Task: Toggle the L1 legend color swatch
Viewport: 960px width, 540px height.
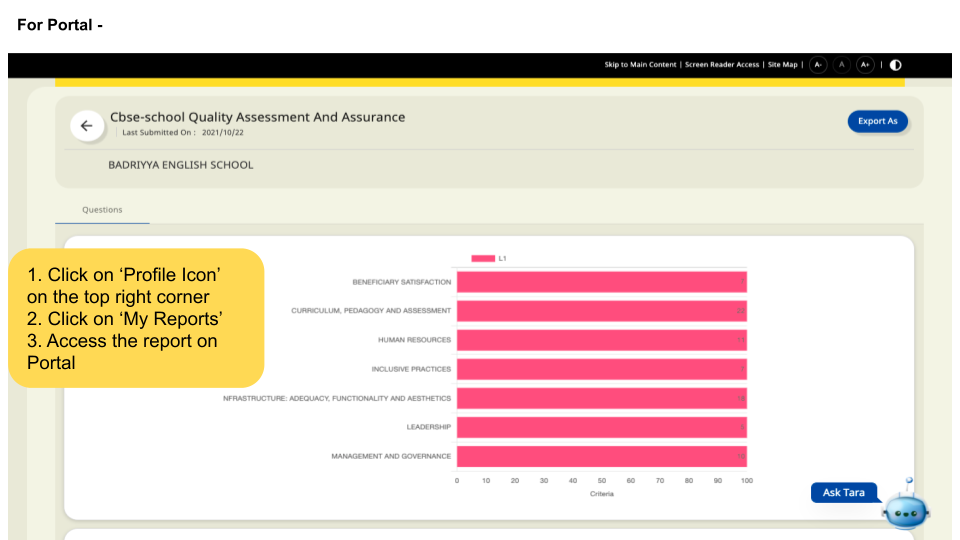Action: click(483, 259)
